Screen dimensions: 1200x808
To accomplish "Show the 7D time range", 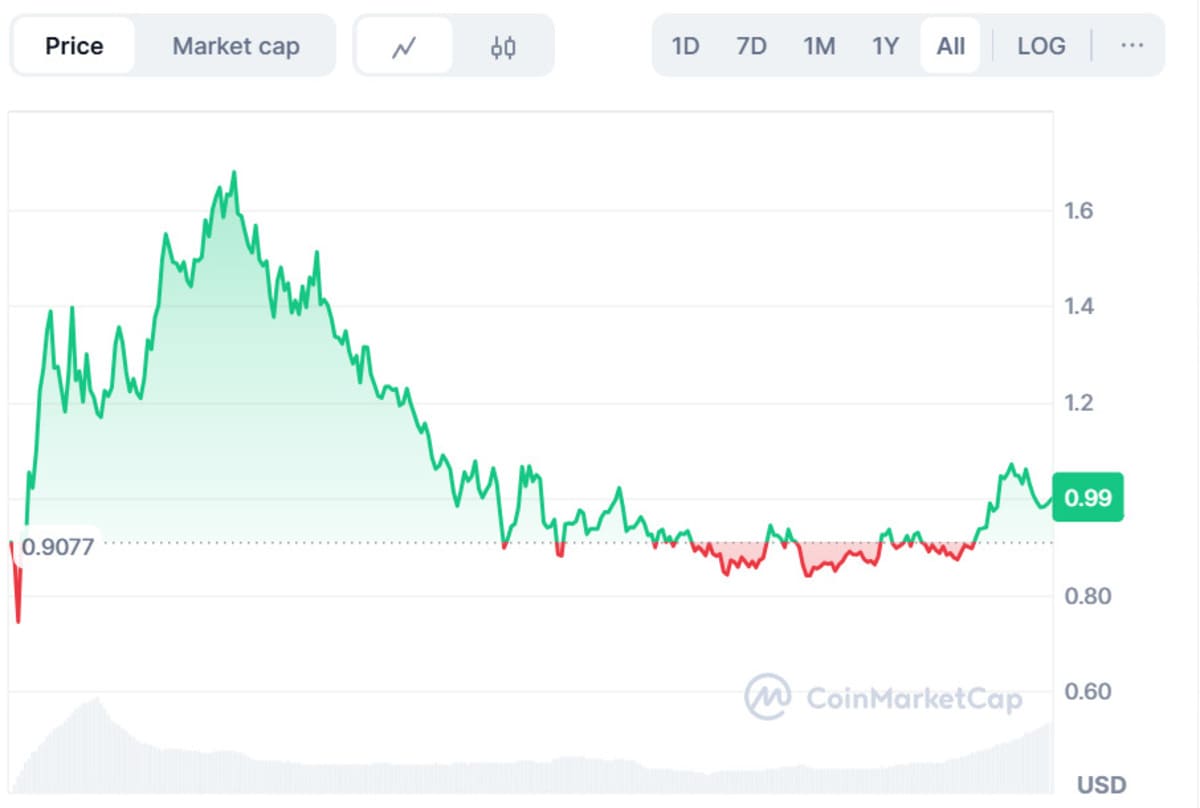I will coord(751,46).
